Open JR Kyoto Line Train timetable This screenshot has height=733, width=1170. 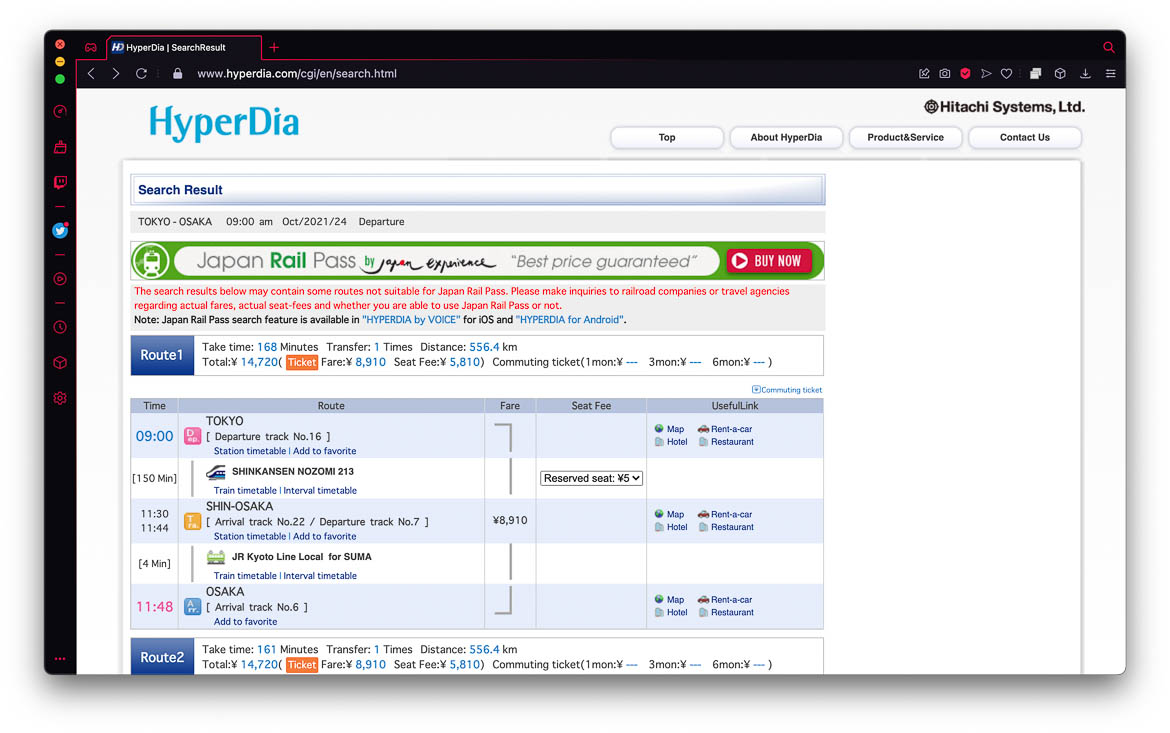[x=245, y=576]
